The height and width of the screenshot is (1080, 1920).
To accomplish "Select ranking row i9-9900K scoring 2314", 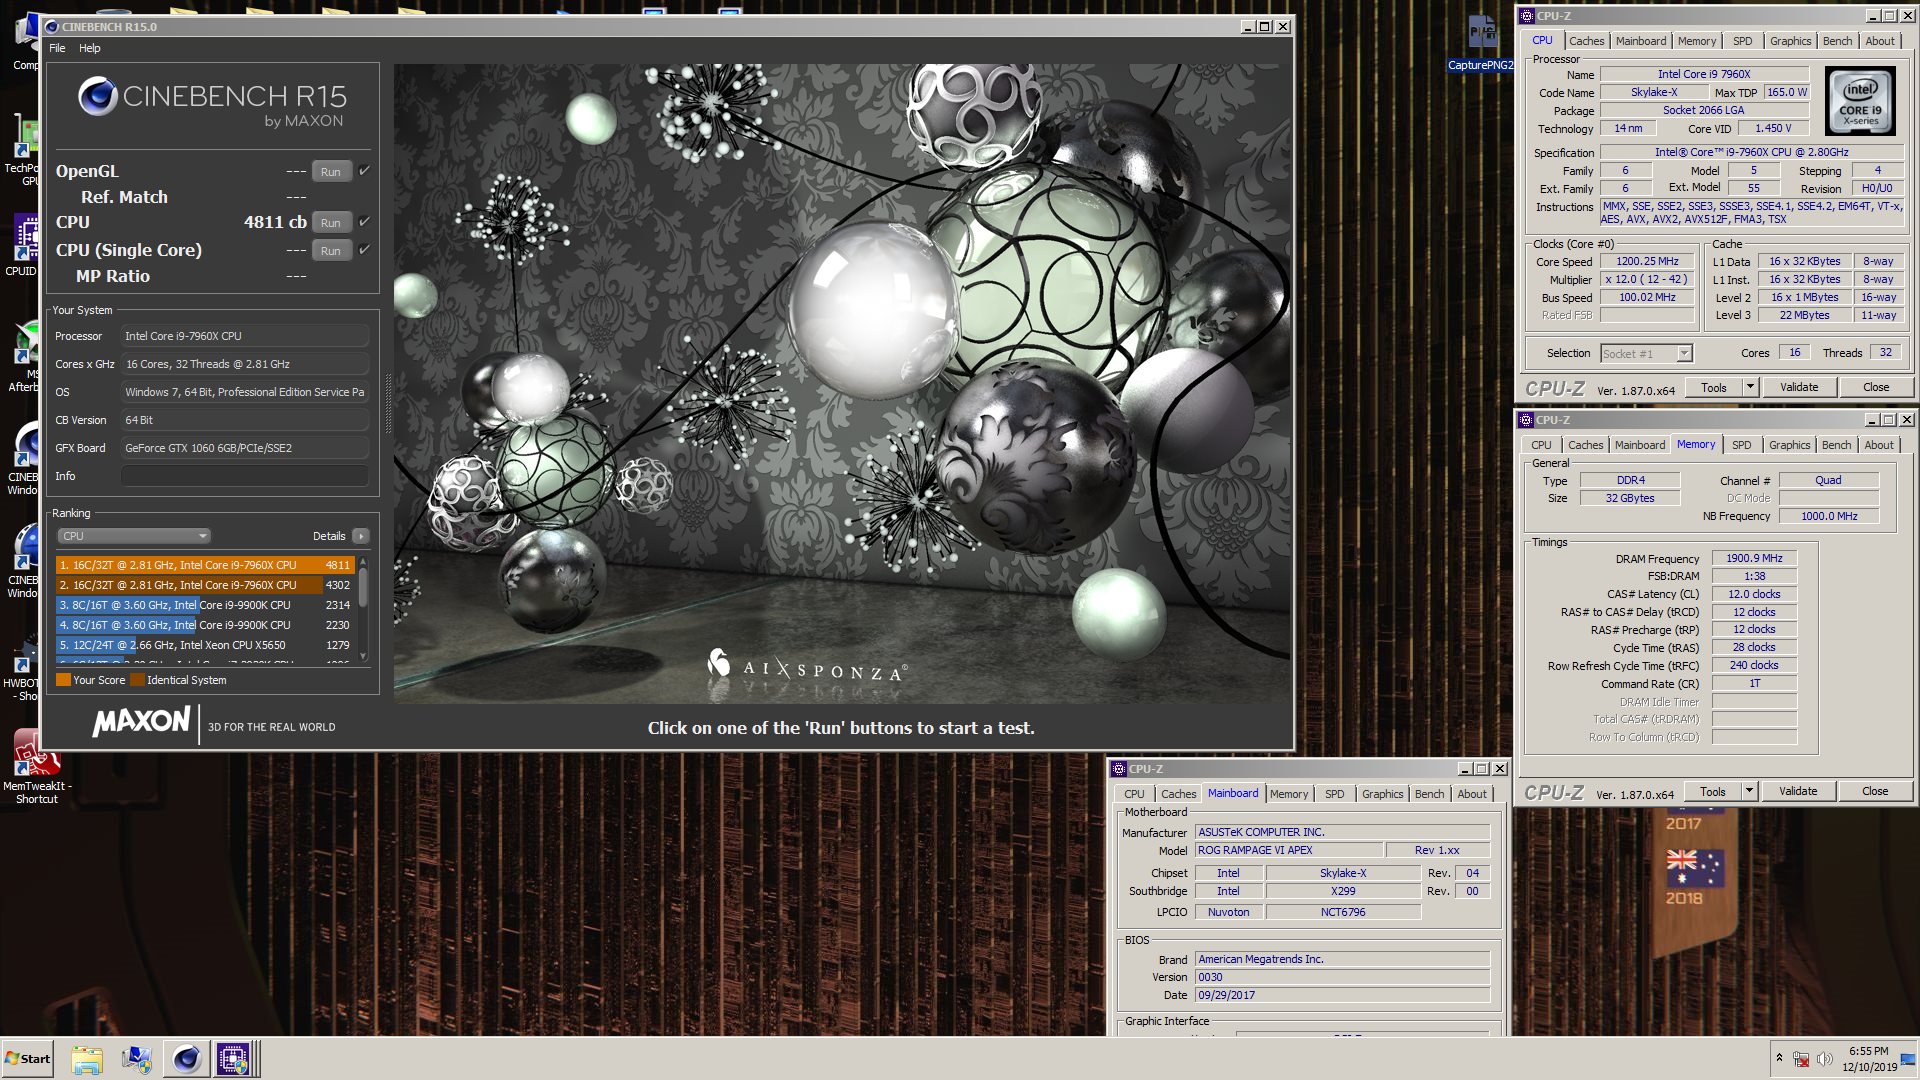I will coord(205,605).
